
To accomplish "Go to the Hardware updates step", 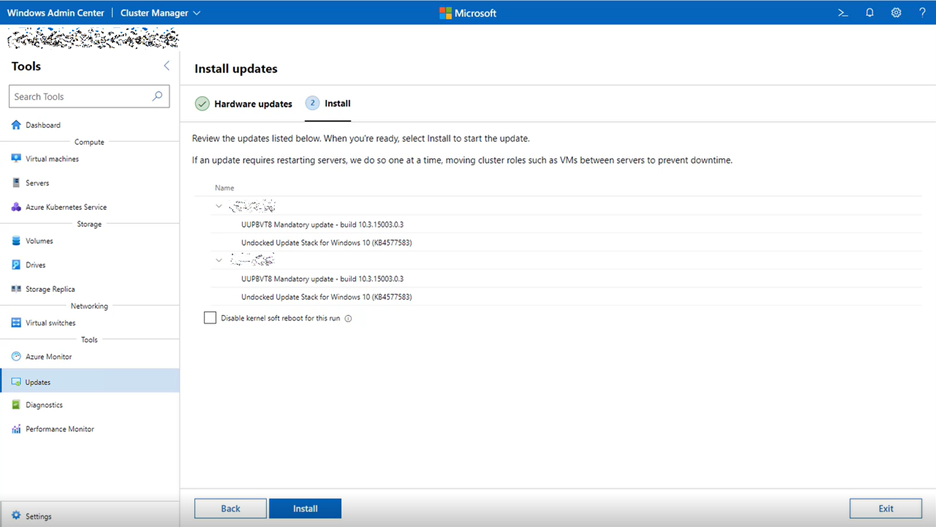I will point(244,103).
